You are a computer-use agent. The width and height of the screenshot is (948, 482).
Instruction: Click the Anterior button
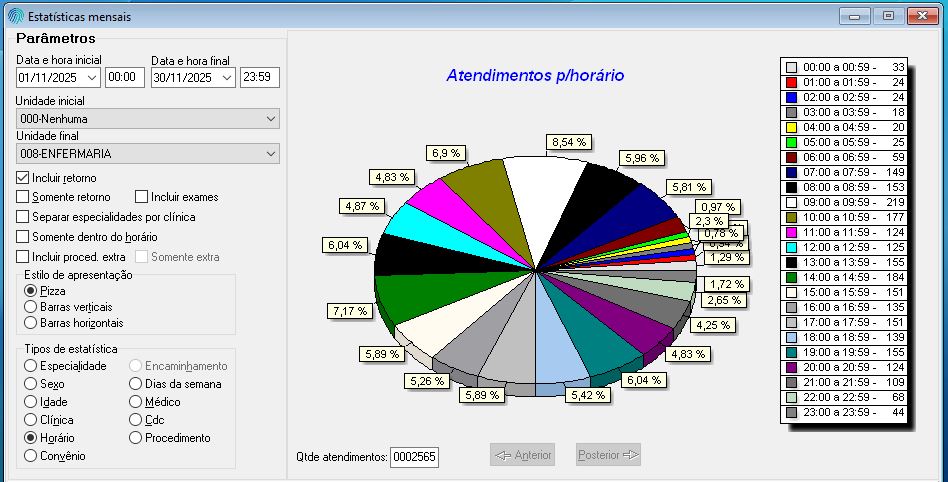point(522,455)
